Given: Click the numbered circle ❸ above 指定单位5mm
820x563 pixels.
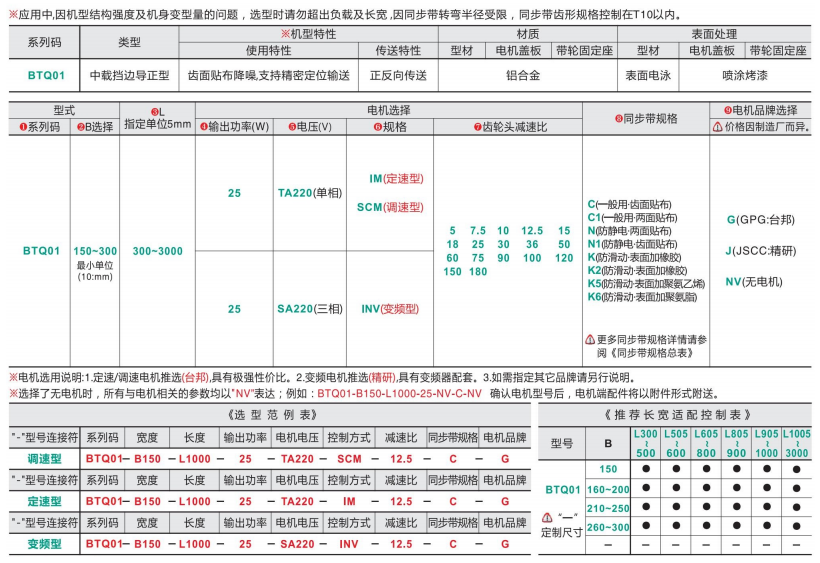Looking at the screenshot, I should click(154, 111).
